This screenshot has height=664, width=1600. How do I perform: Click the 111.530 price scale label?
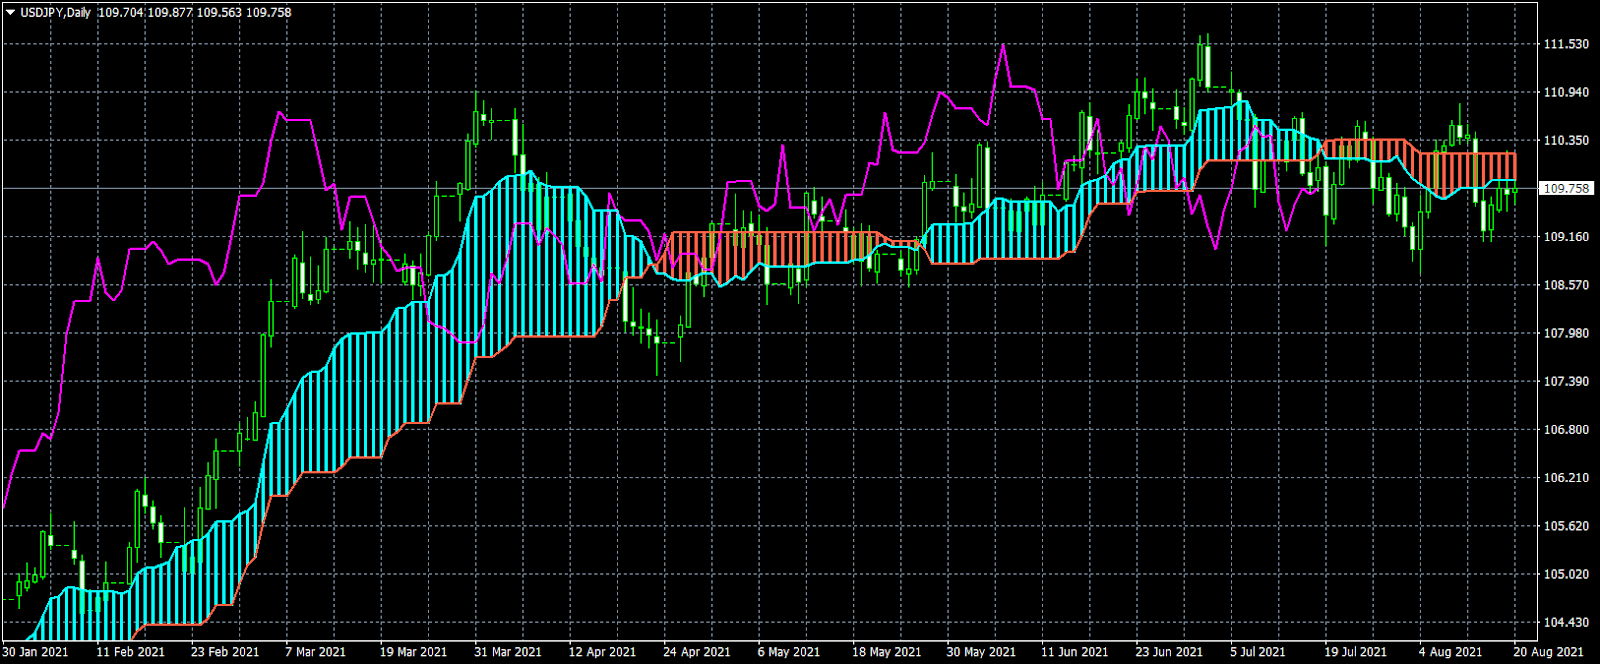(1567, 44)
